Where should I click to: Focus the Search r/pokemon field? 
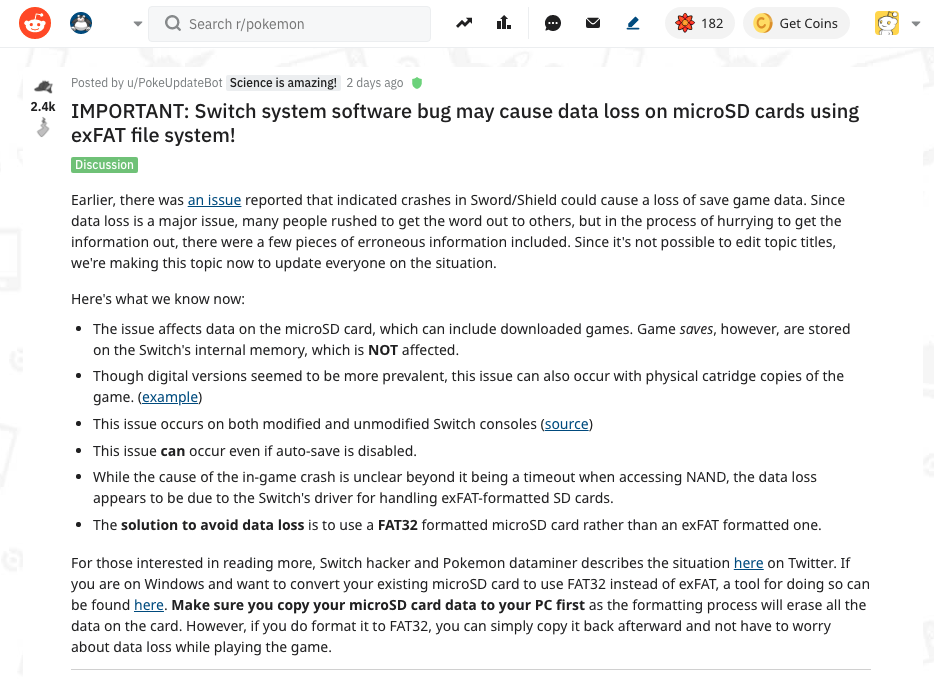289,24
